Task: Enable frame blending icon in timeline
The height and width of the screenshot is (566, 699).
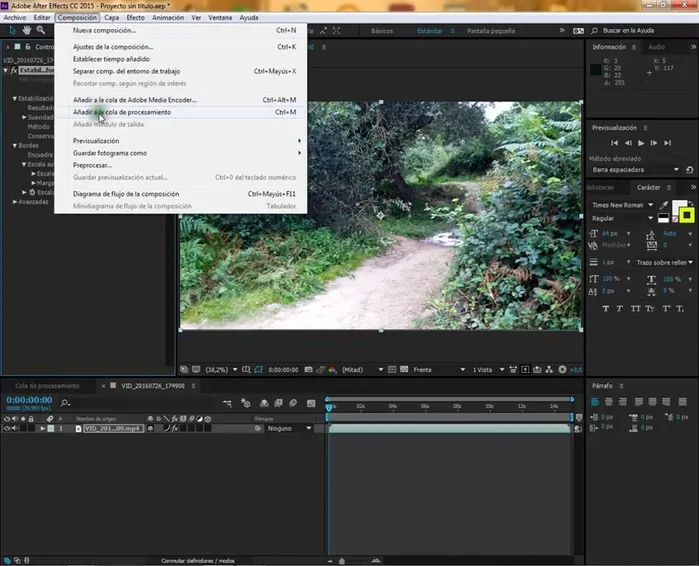Action: 279,403
